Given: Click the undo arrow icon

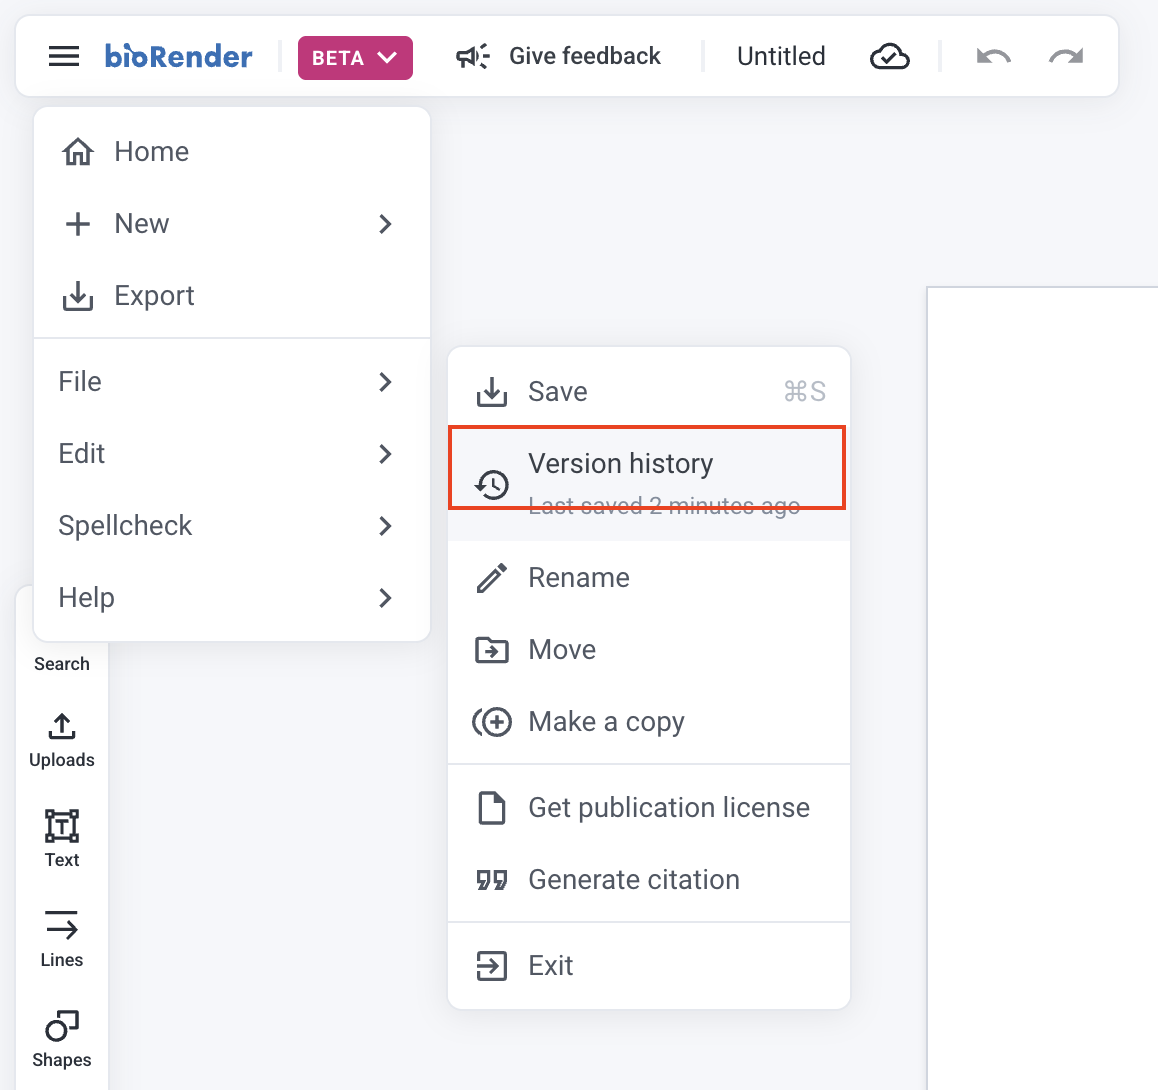Looking at the screenshot, I should [x=993, y=57].
